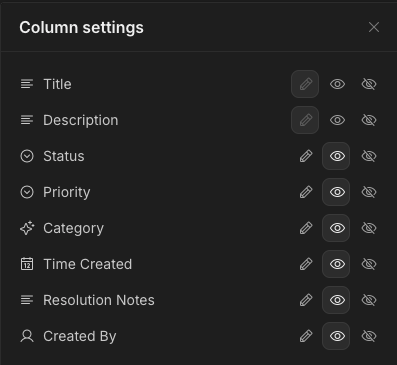Hide the Status column with crossed-eye icon
397x365 pixels.
369,156
